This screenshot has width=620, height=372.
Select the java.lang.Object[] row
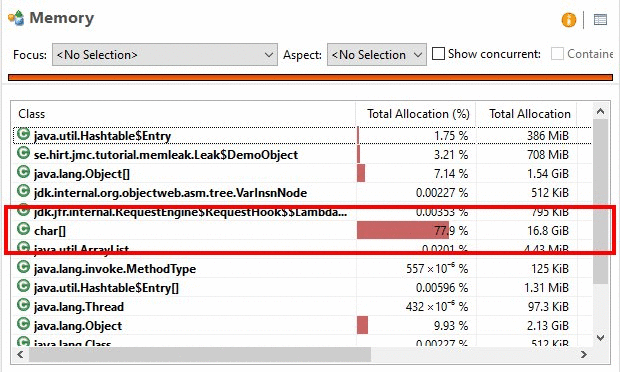pyautogui.click(x=303, y=174)
